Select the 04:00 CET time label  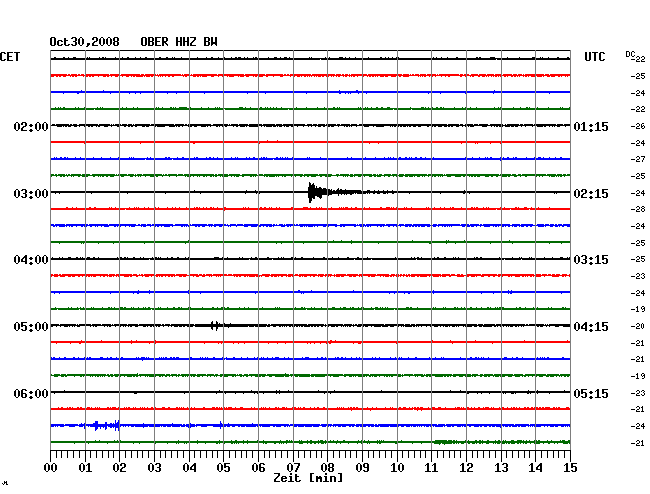click(x=31, y=260)
